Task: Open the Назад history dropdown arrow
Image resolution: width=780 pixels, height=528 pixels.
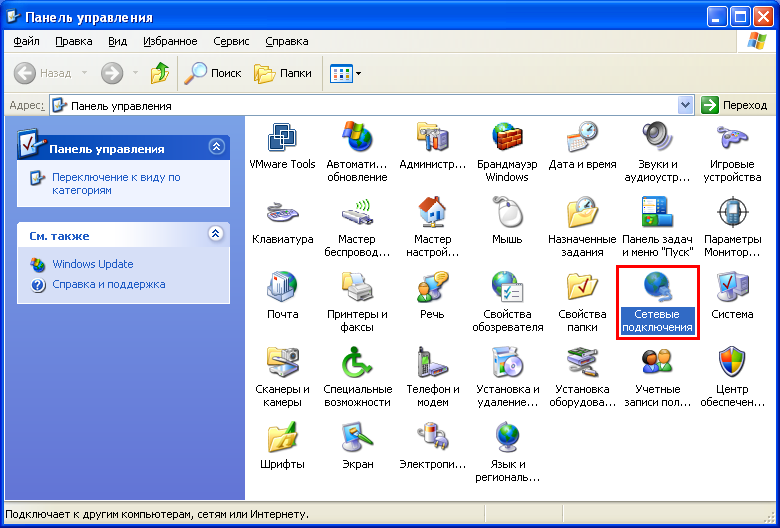Action: 84,73
